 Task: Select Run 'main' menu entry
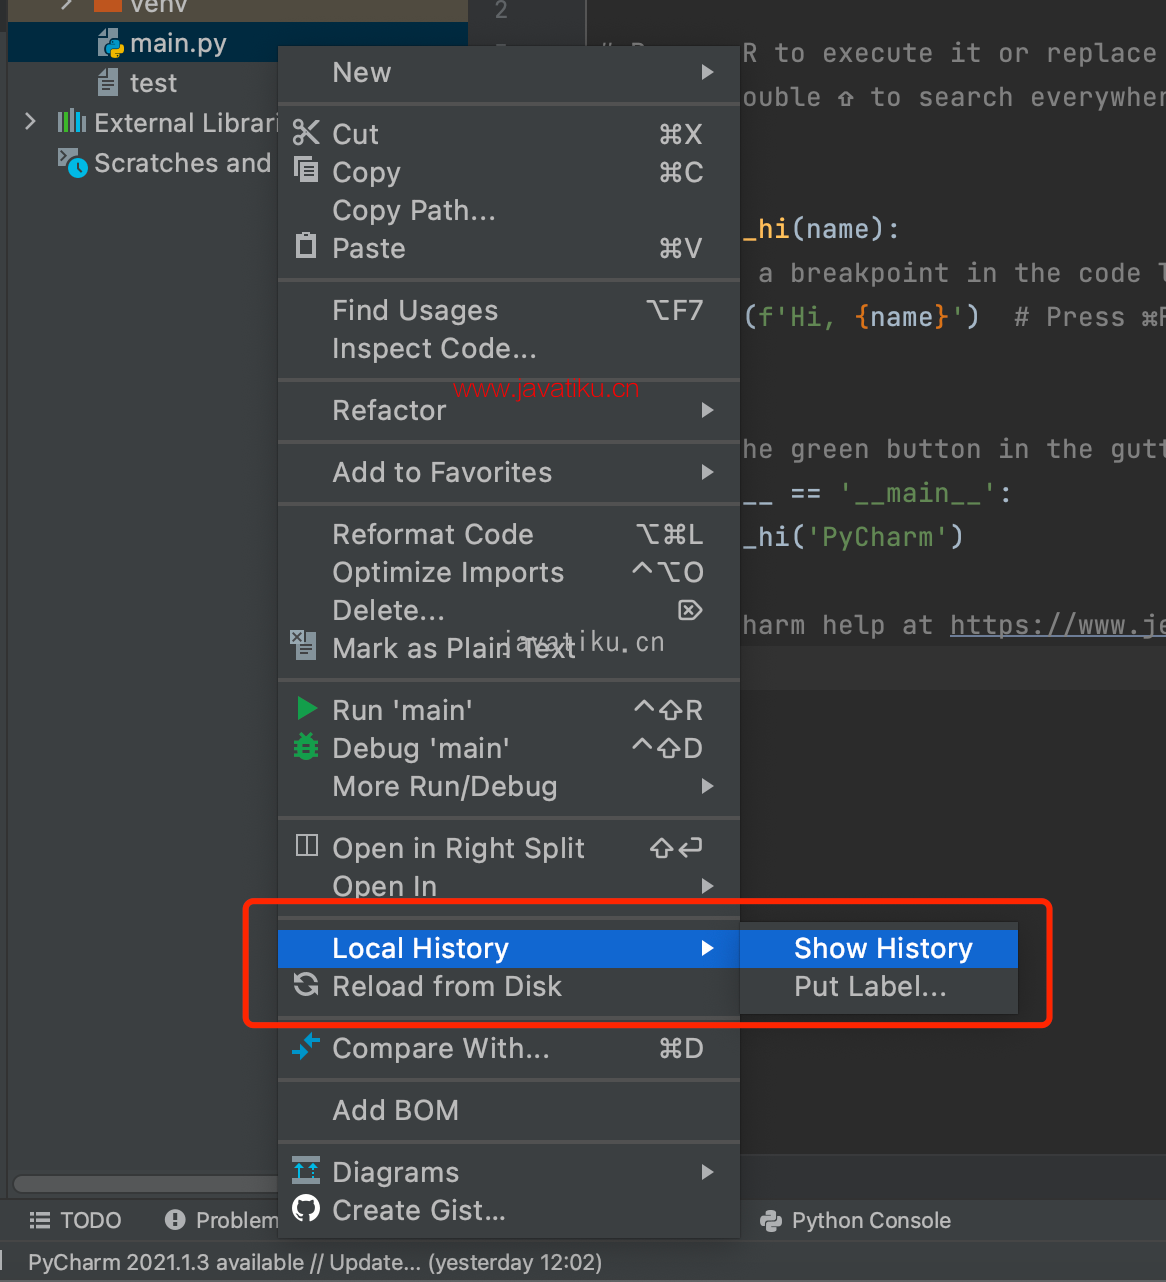point(509,710)
